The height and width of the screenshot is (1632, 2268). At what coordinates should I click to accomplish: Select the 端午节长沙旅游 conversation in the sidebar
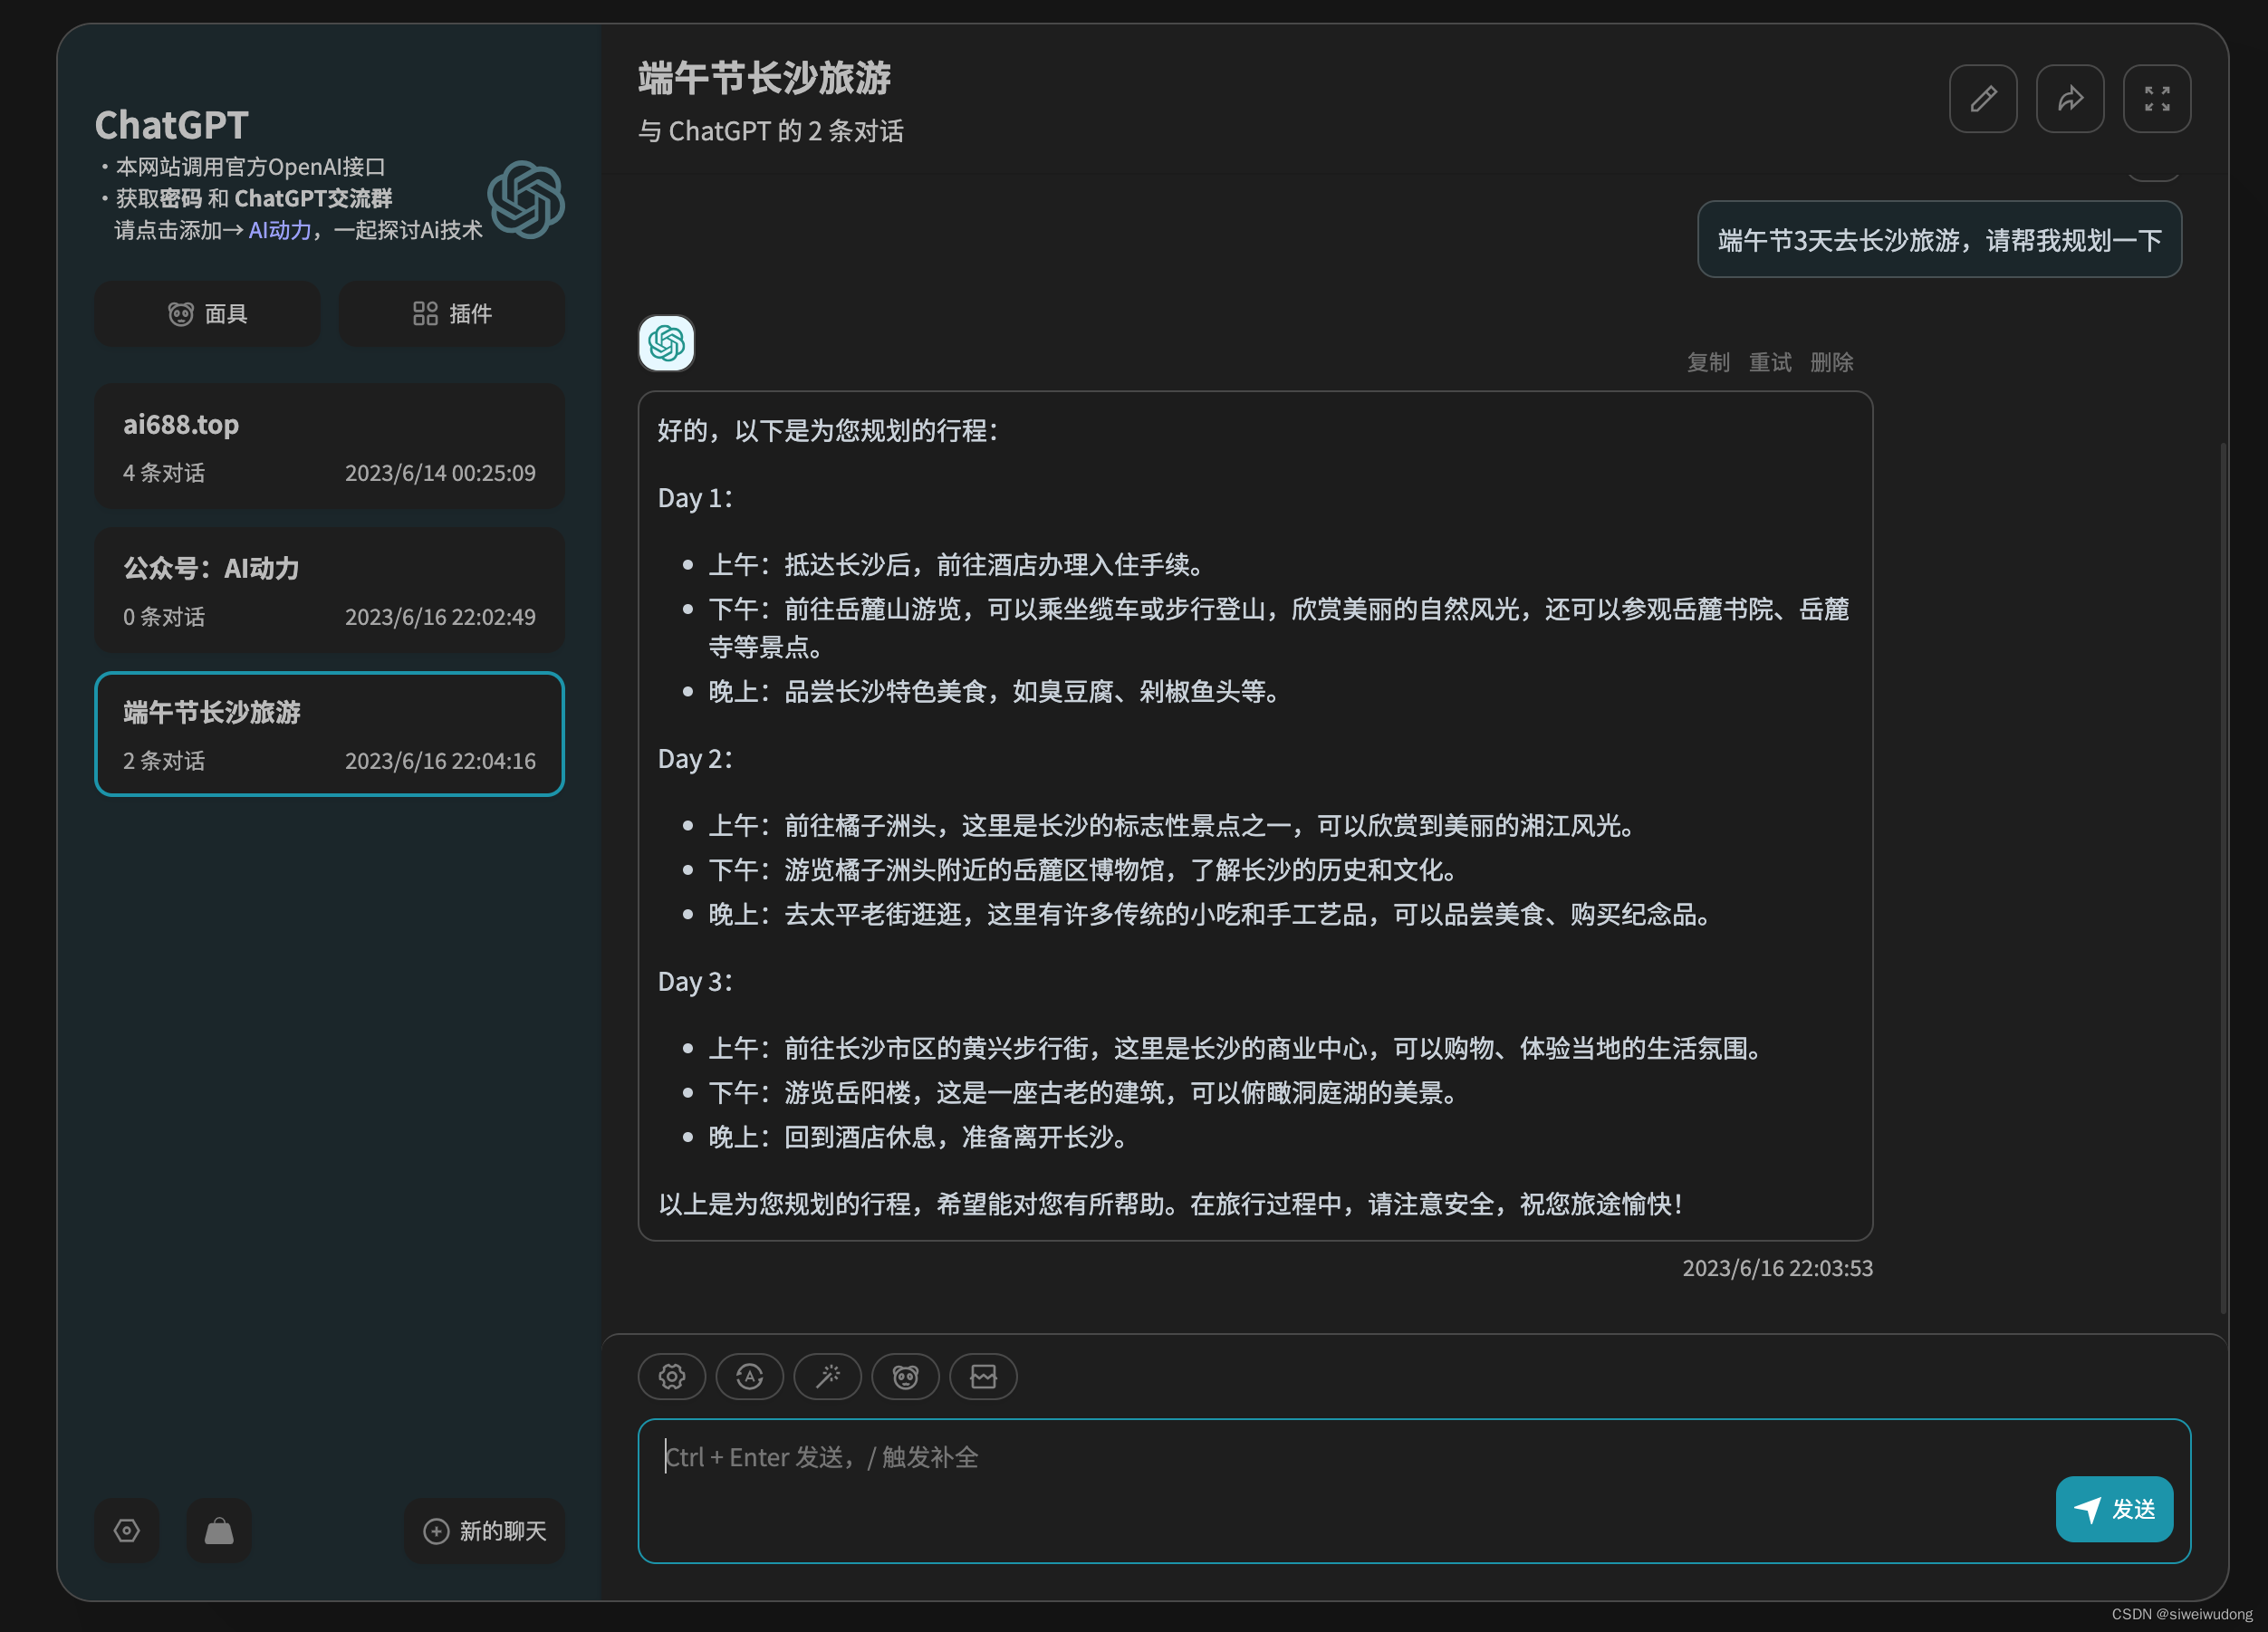[330, 734]
